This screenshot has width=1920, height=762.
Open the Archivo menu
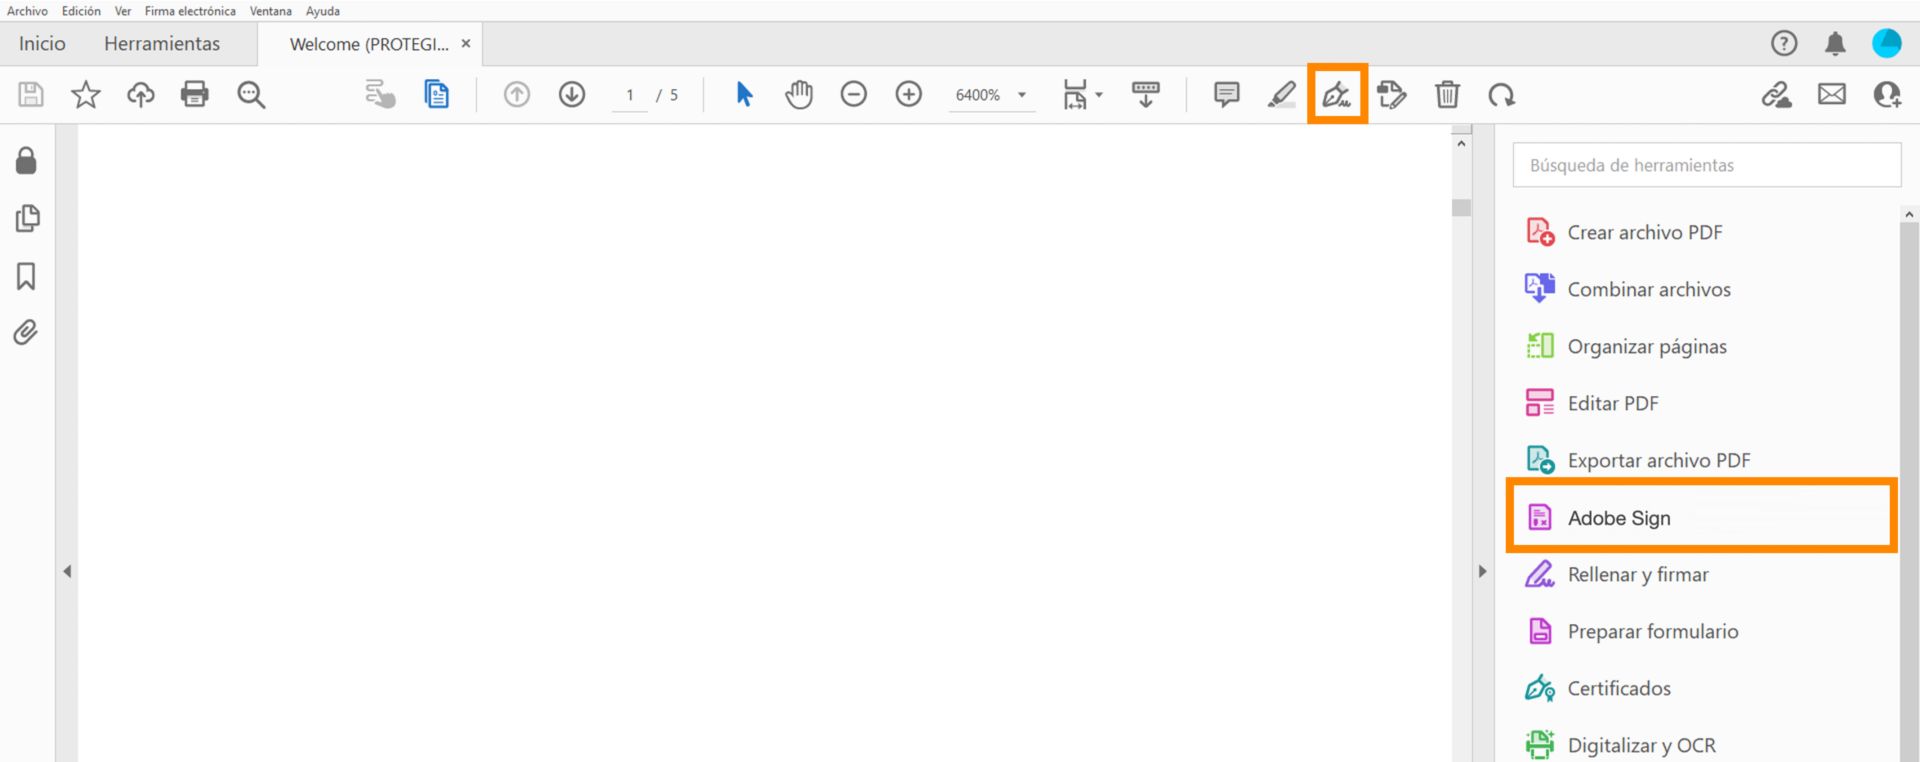[x=27, y=11]
